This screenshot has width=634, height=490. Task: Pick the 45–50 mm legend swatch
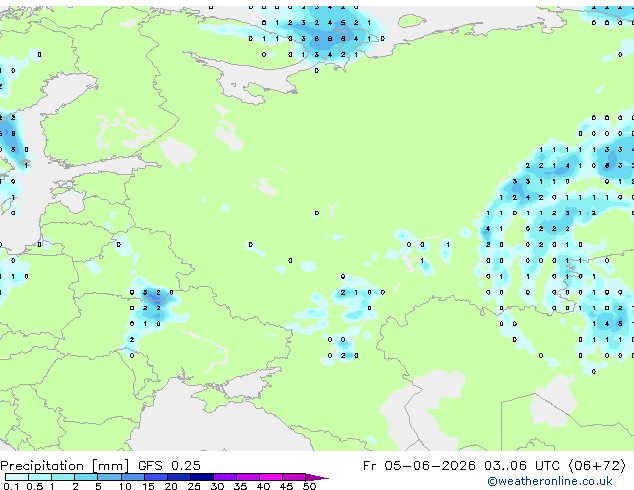click(294, 477)
